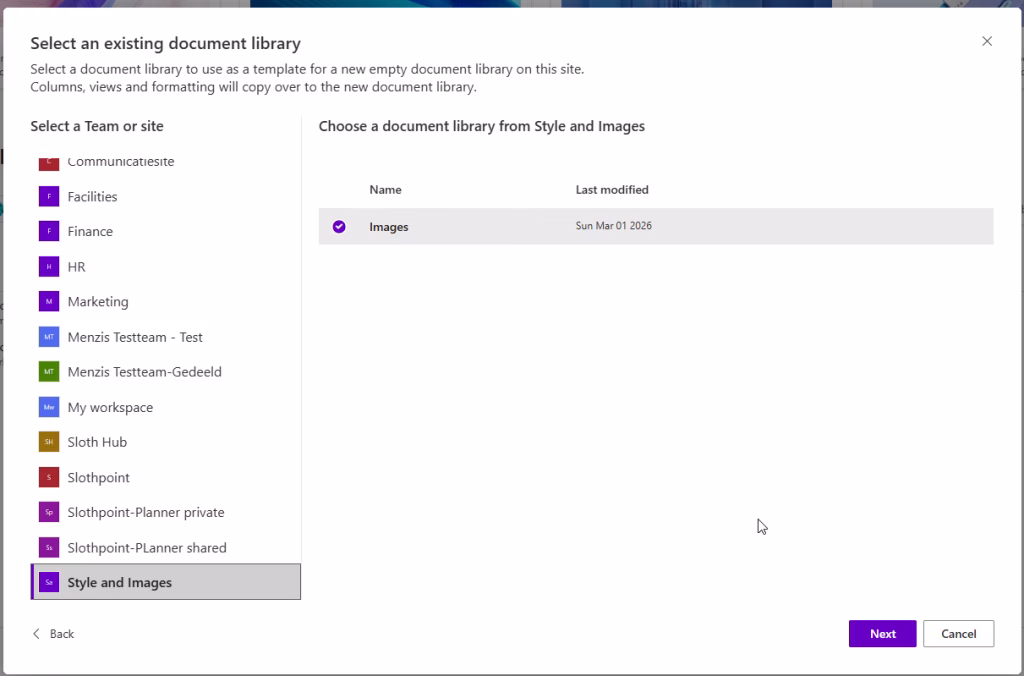Screen dimensions: 1024x676
Task: Choose the Style and Images site
Action: [120, 583]
